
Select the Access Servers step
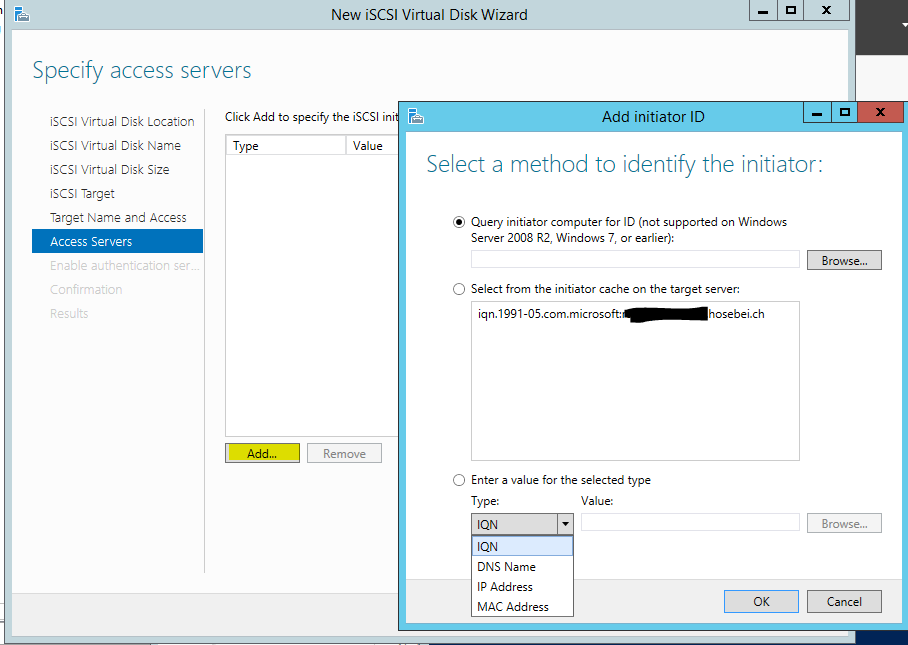click(x=118, y=241)
